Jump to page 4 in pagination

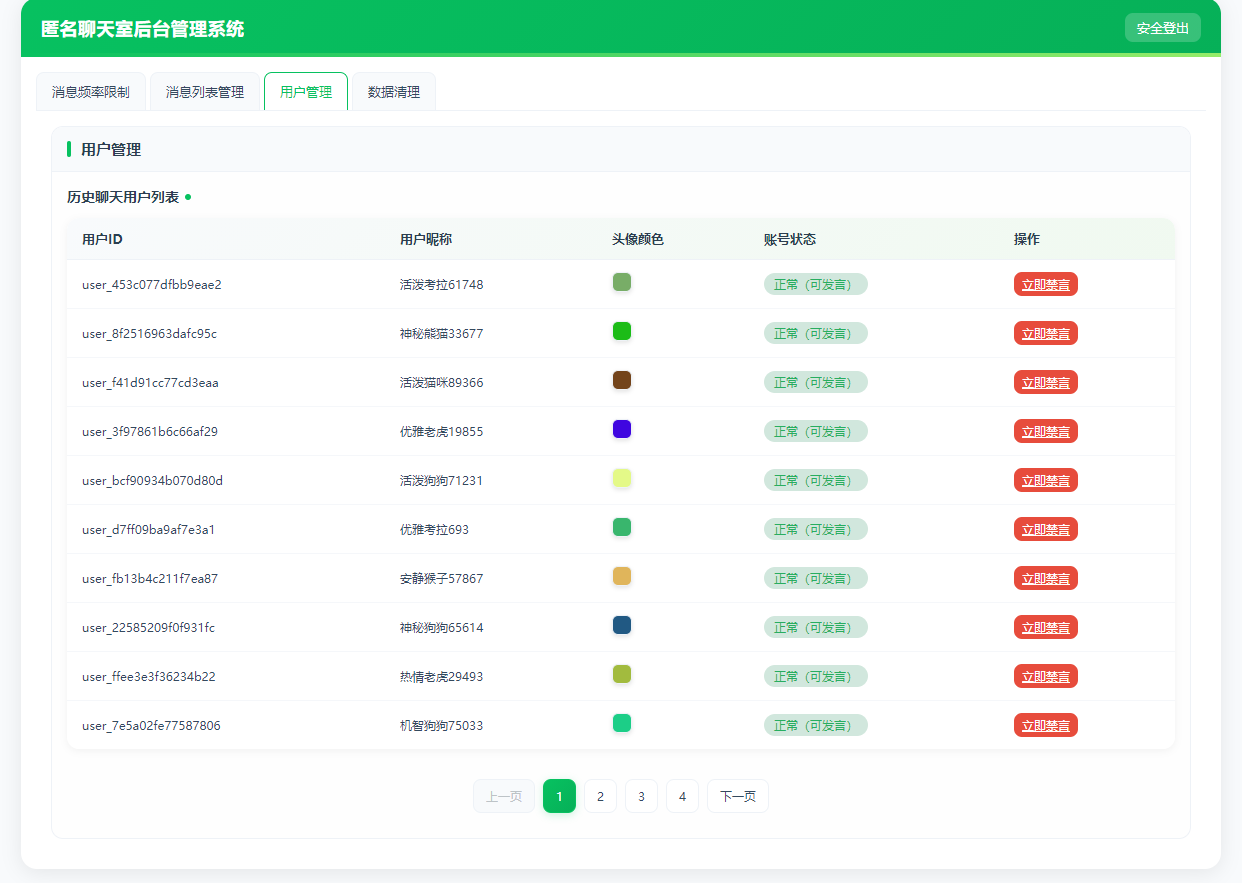pyautogui.click(x=682, y=796)
